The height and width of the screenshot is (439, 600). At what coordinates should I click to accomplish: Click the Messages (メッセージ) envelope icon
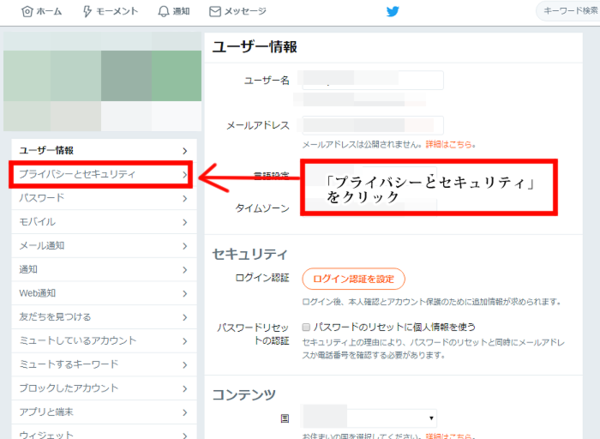(215, 11)
